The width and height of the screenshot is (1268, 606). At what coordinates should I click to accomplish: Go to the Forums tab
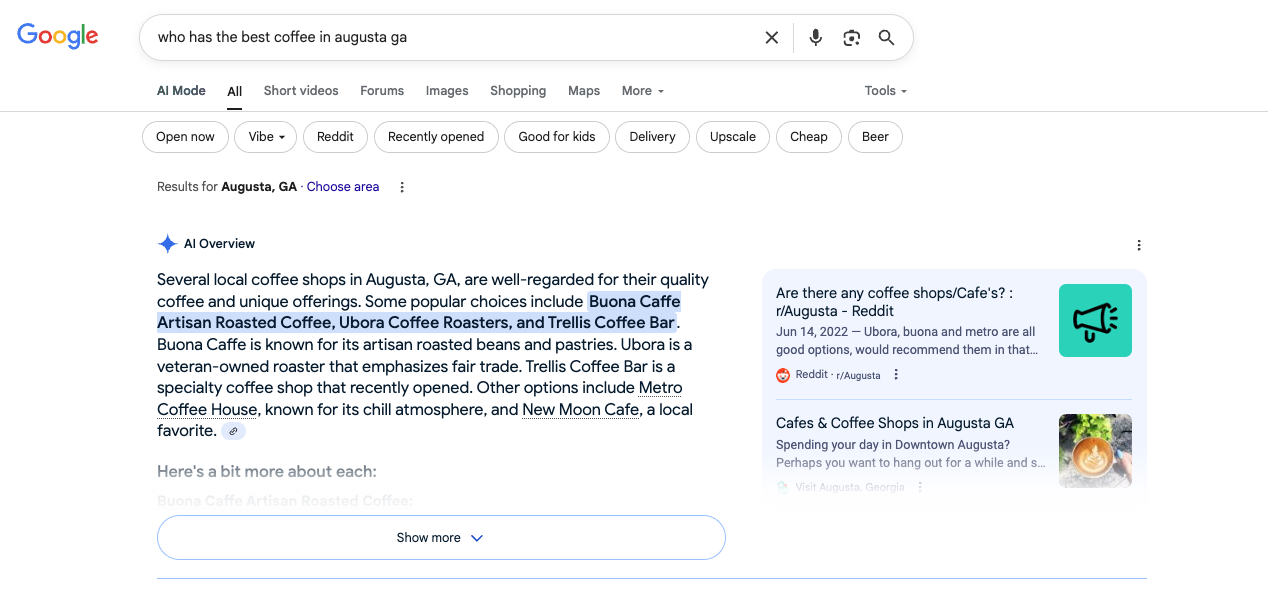[x=382, y=91]
